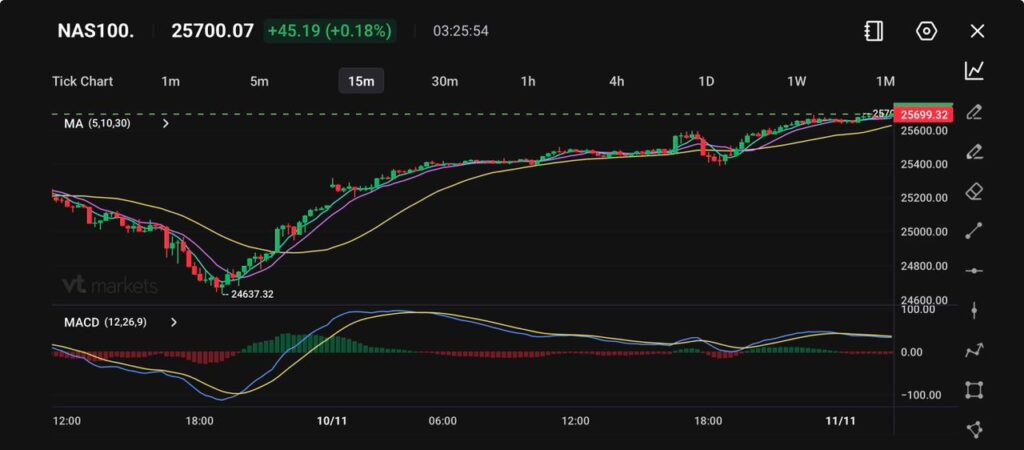Select the 1m timeframe

pyautogui.click(x=170, y=81)
